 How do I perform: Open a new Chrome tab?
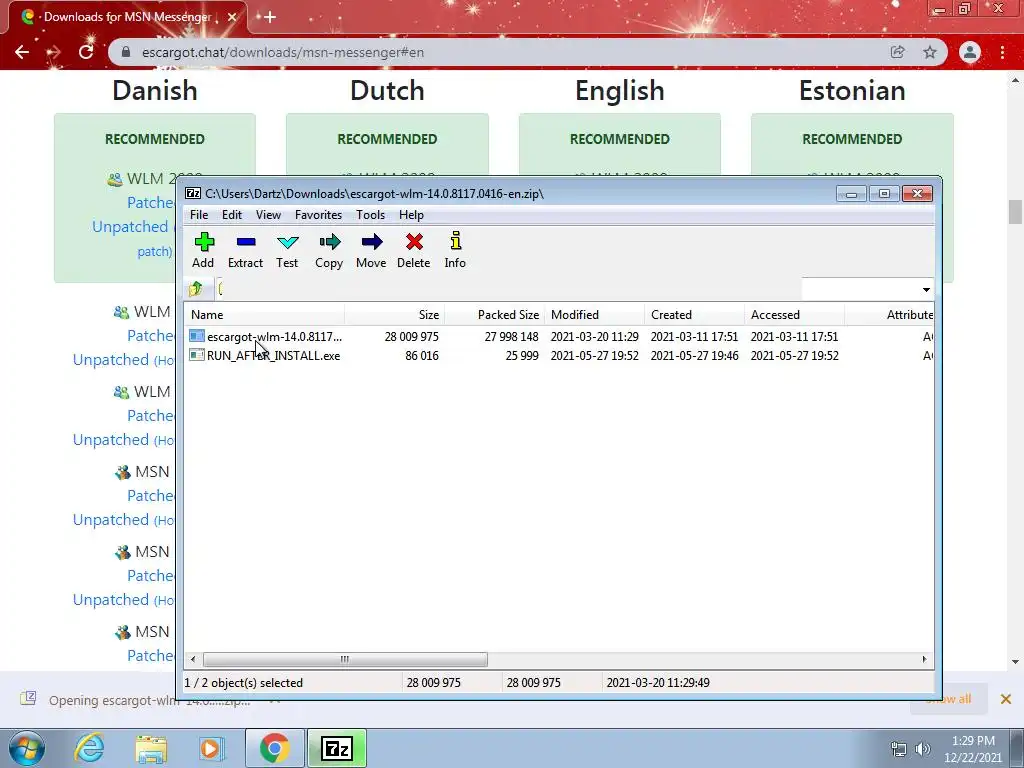270,18
